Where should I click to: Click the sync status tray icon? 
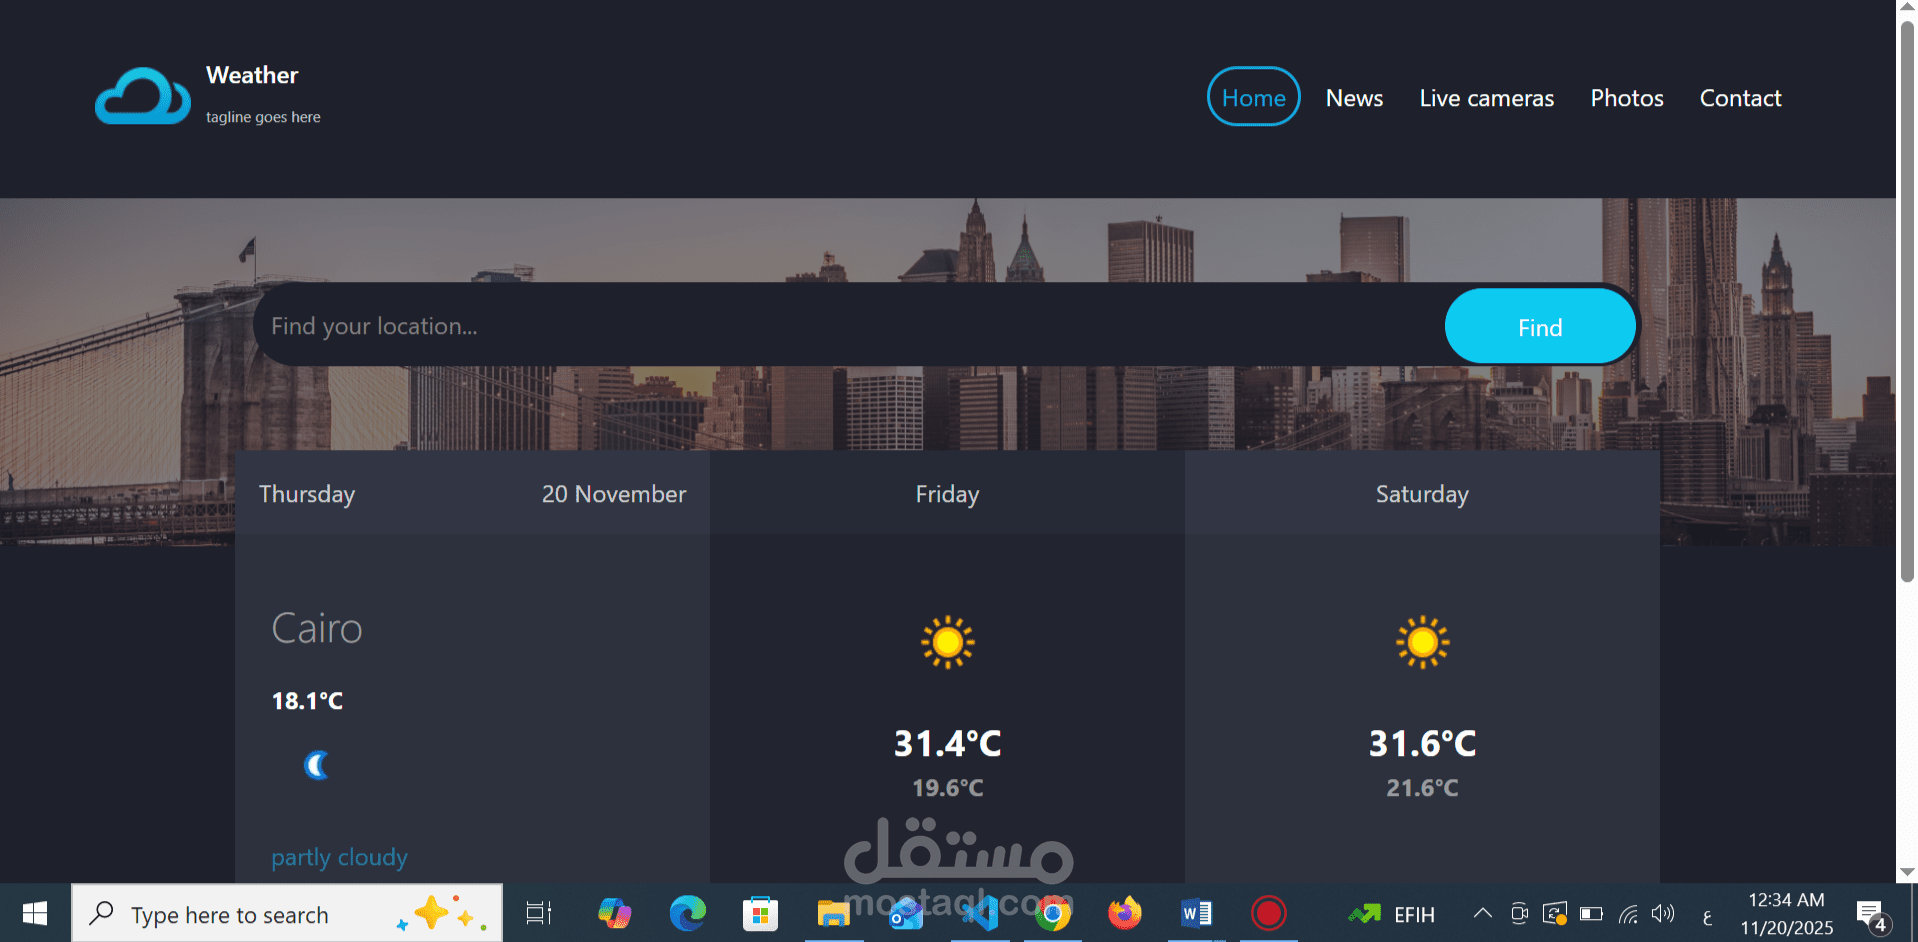pyautogui.click(x=1555, y=913)
